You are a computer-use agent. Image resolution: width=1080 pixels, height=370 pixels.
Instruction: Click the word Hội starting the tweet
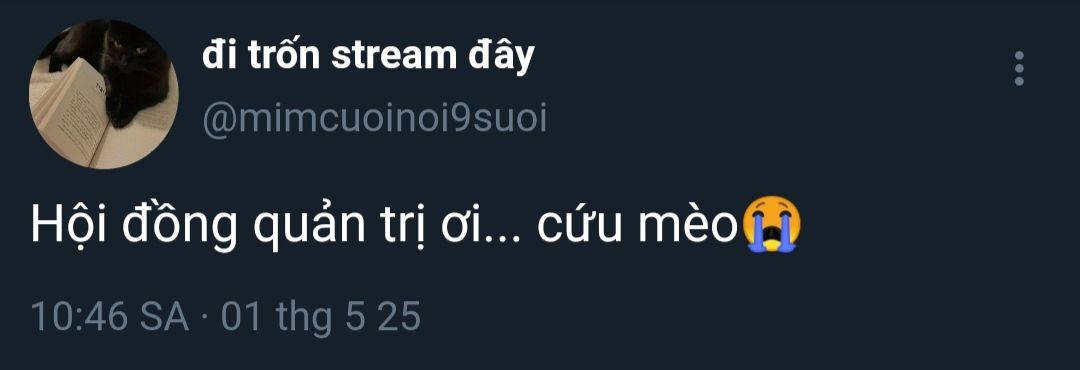pyautogui.click(x=69, y=225)
